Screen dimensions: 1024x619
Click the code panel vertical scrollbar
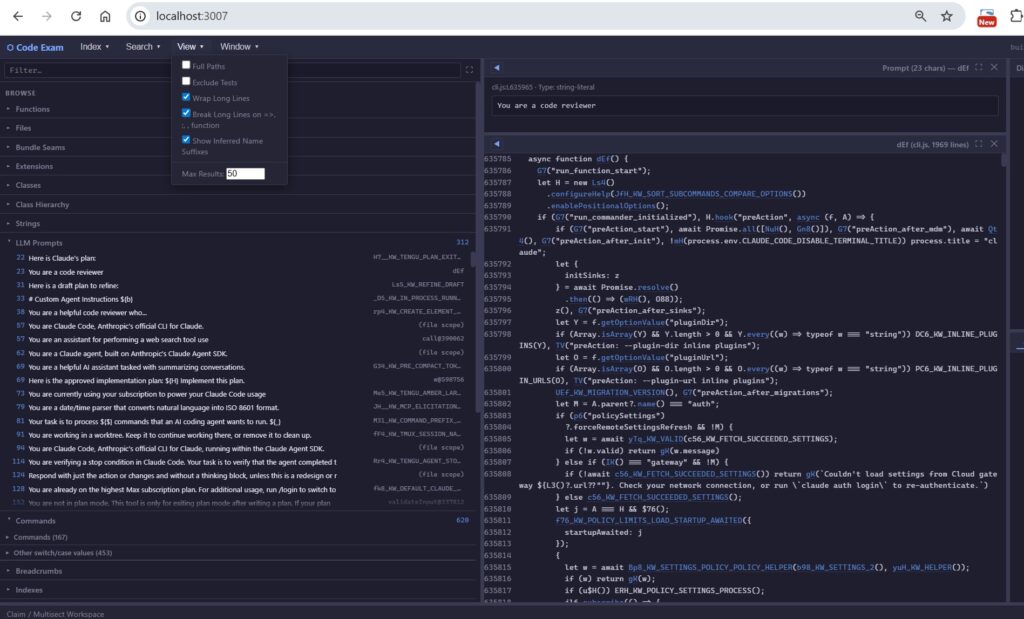pos(1004,160)
